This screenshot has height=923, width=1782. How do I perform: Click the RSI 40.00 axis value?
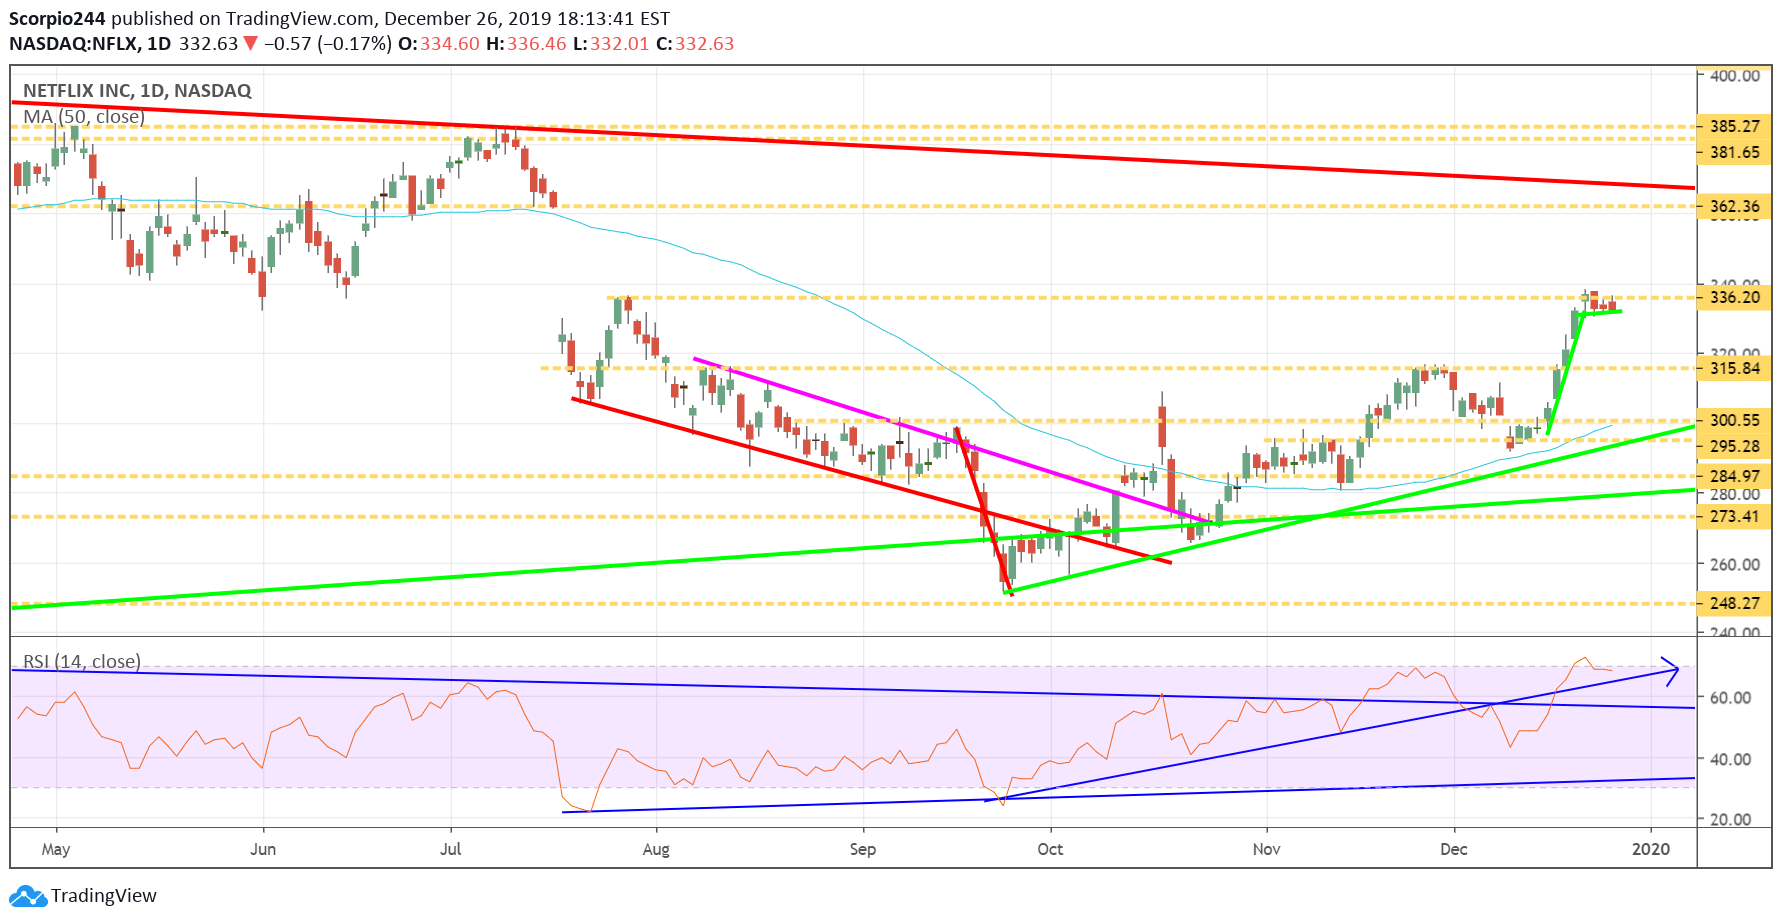[x=1731, y=759]
